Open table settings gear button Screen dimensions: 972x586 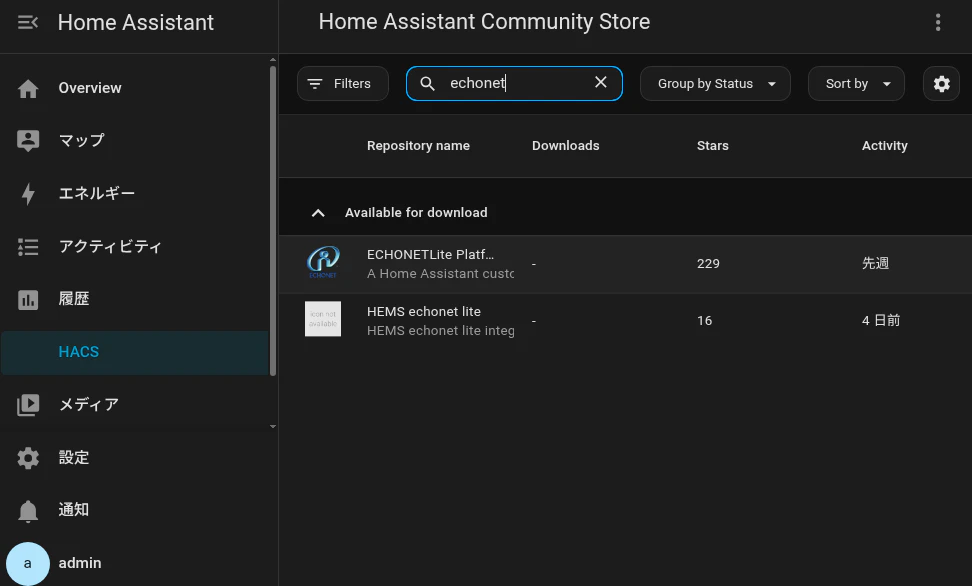pos(942,84)
